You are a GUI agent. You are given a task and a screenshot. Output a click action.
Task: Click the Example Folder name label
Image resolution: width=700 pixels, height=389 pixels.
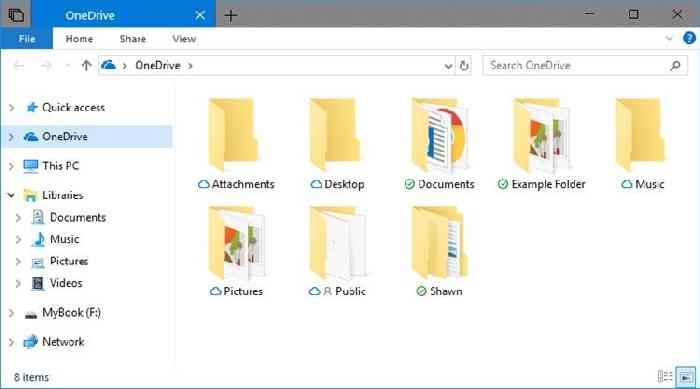coord(548,184)
